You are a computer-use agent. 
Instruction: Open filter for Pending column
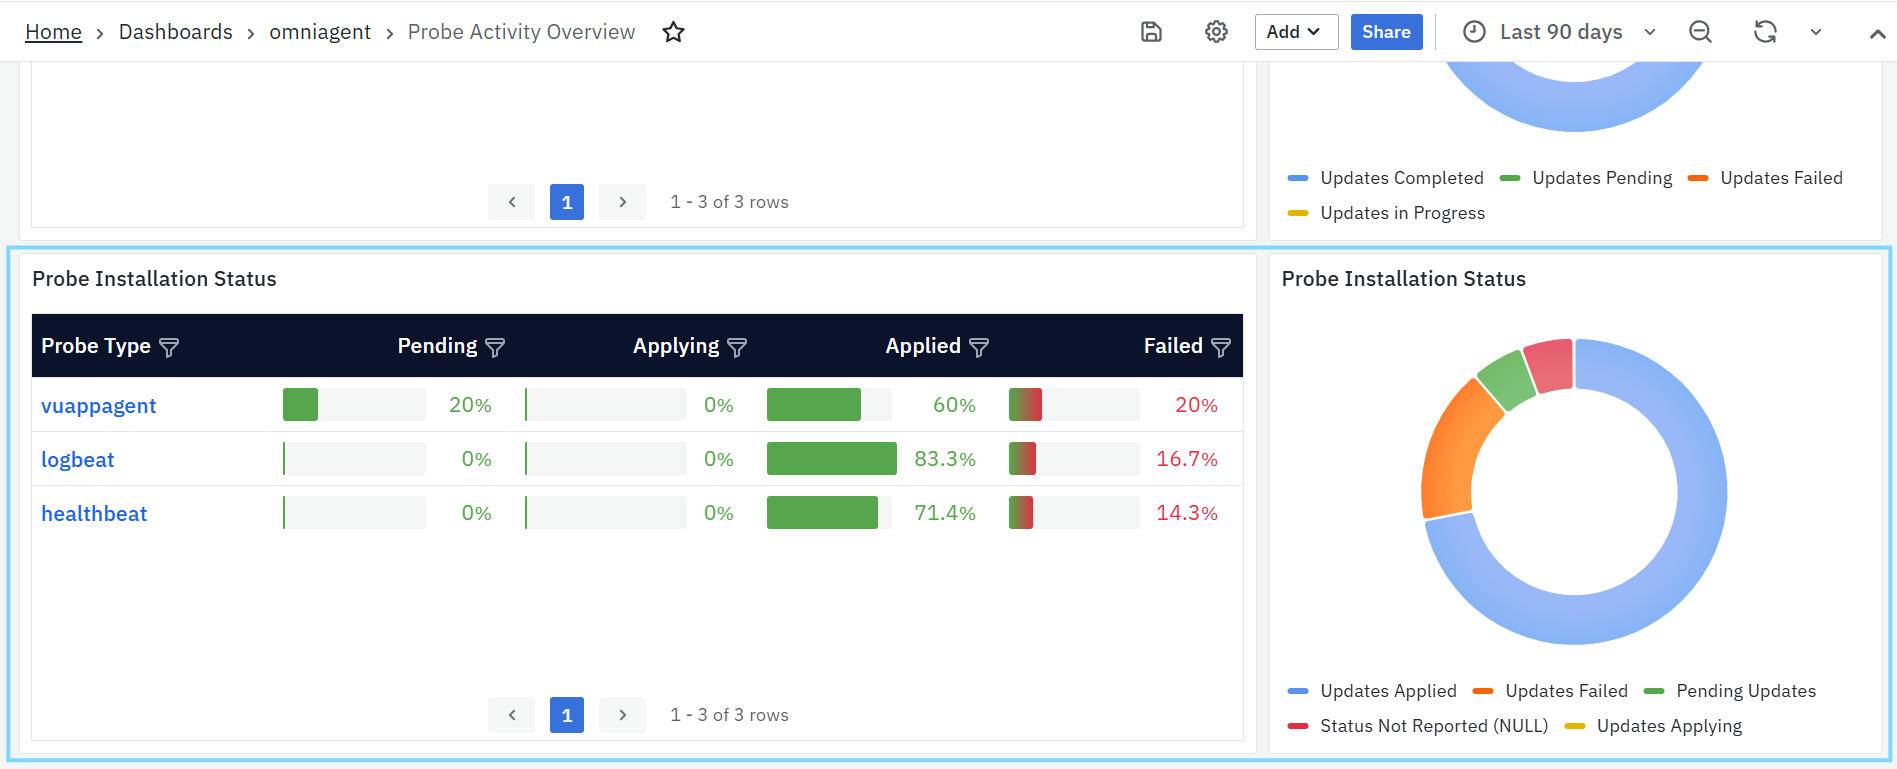(495, 347)
